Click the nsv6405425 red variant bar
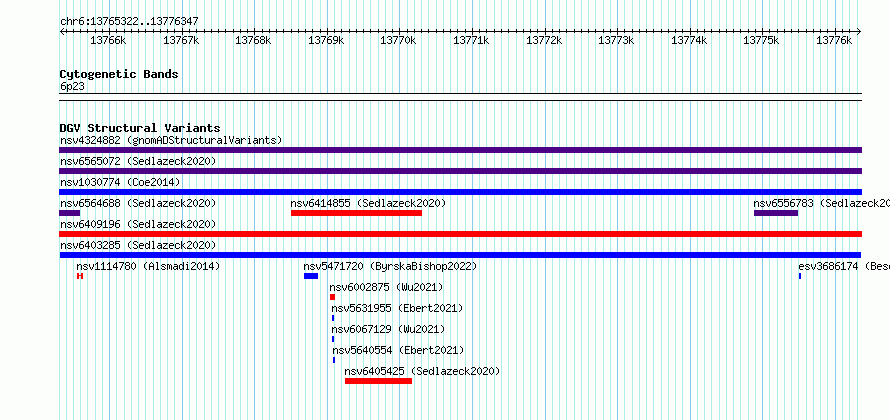 click(x=379, y=381)
